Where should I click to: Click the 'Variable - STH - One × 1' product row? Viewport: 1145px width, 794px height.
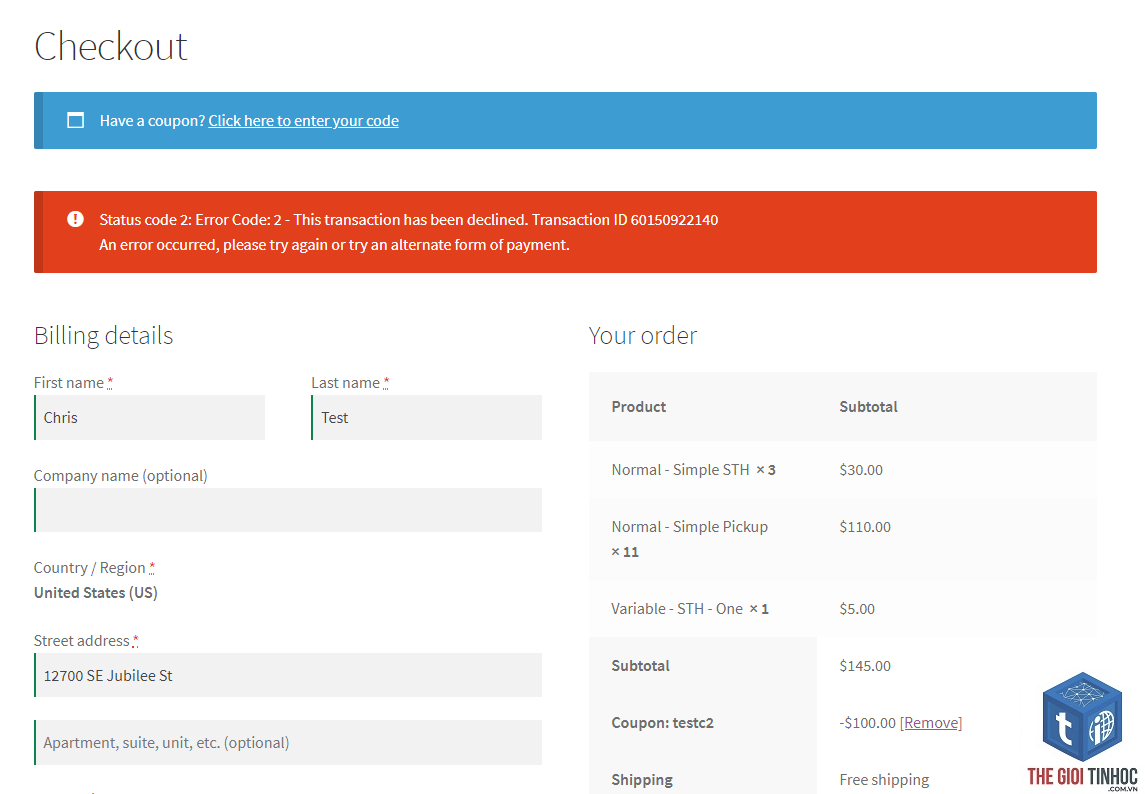(843, 608)
